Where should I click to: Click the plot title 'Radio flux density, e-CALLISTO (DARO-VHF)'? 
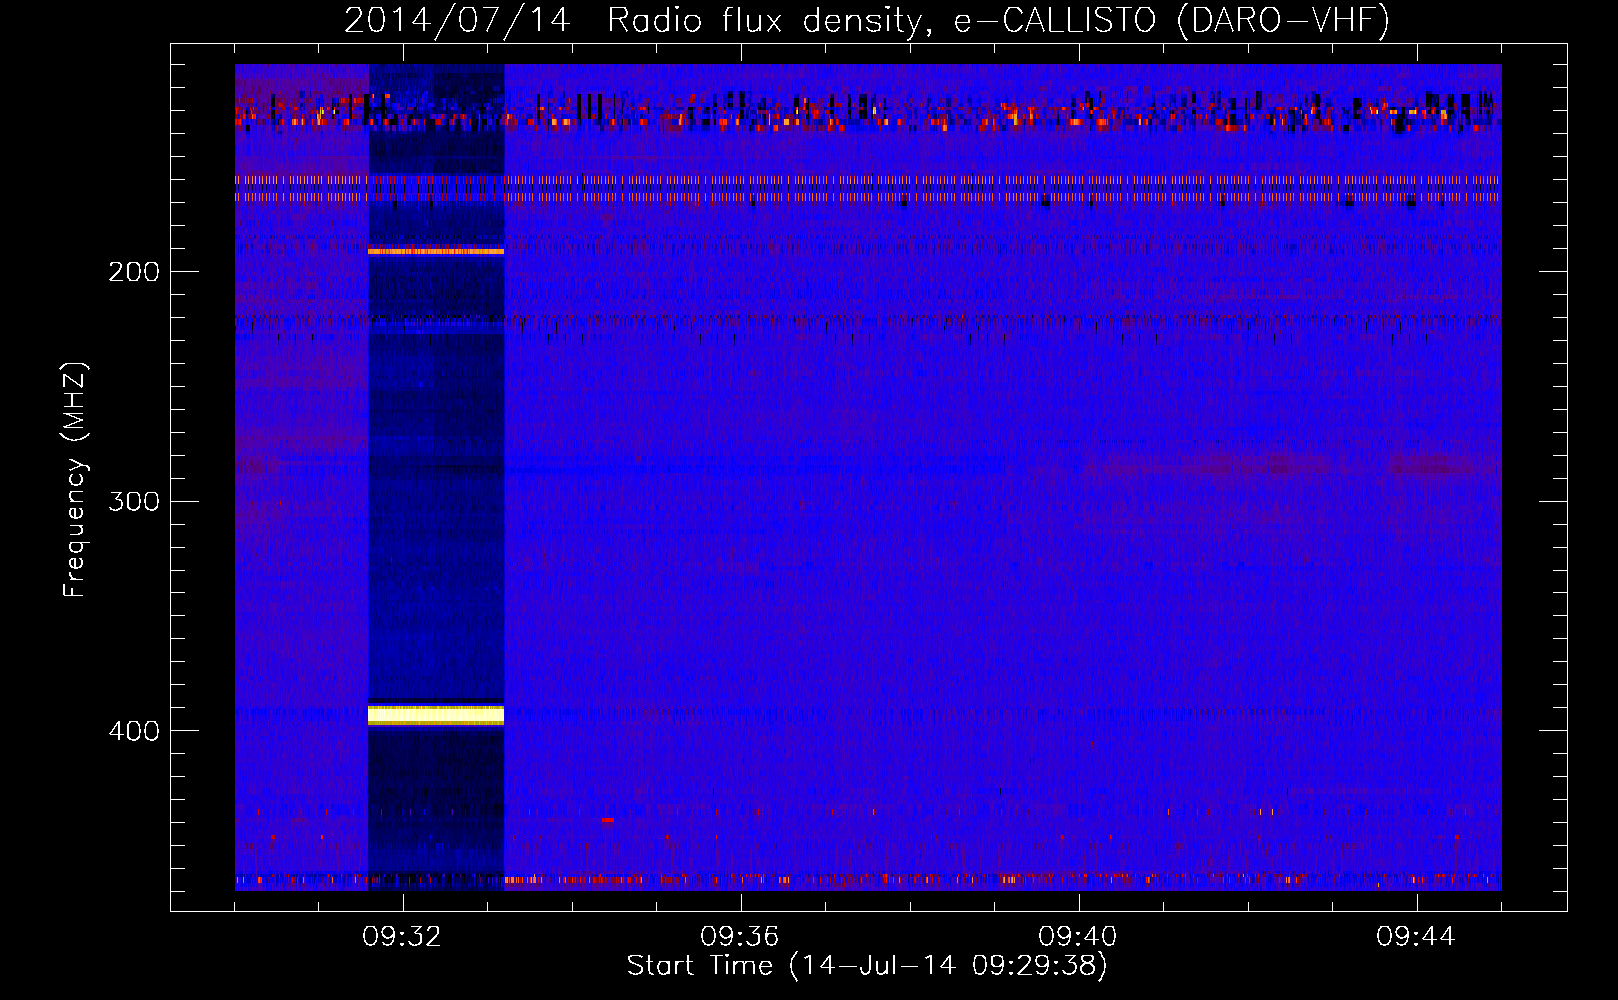(x=998, y=20)
